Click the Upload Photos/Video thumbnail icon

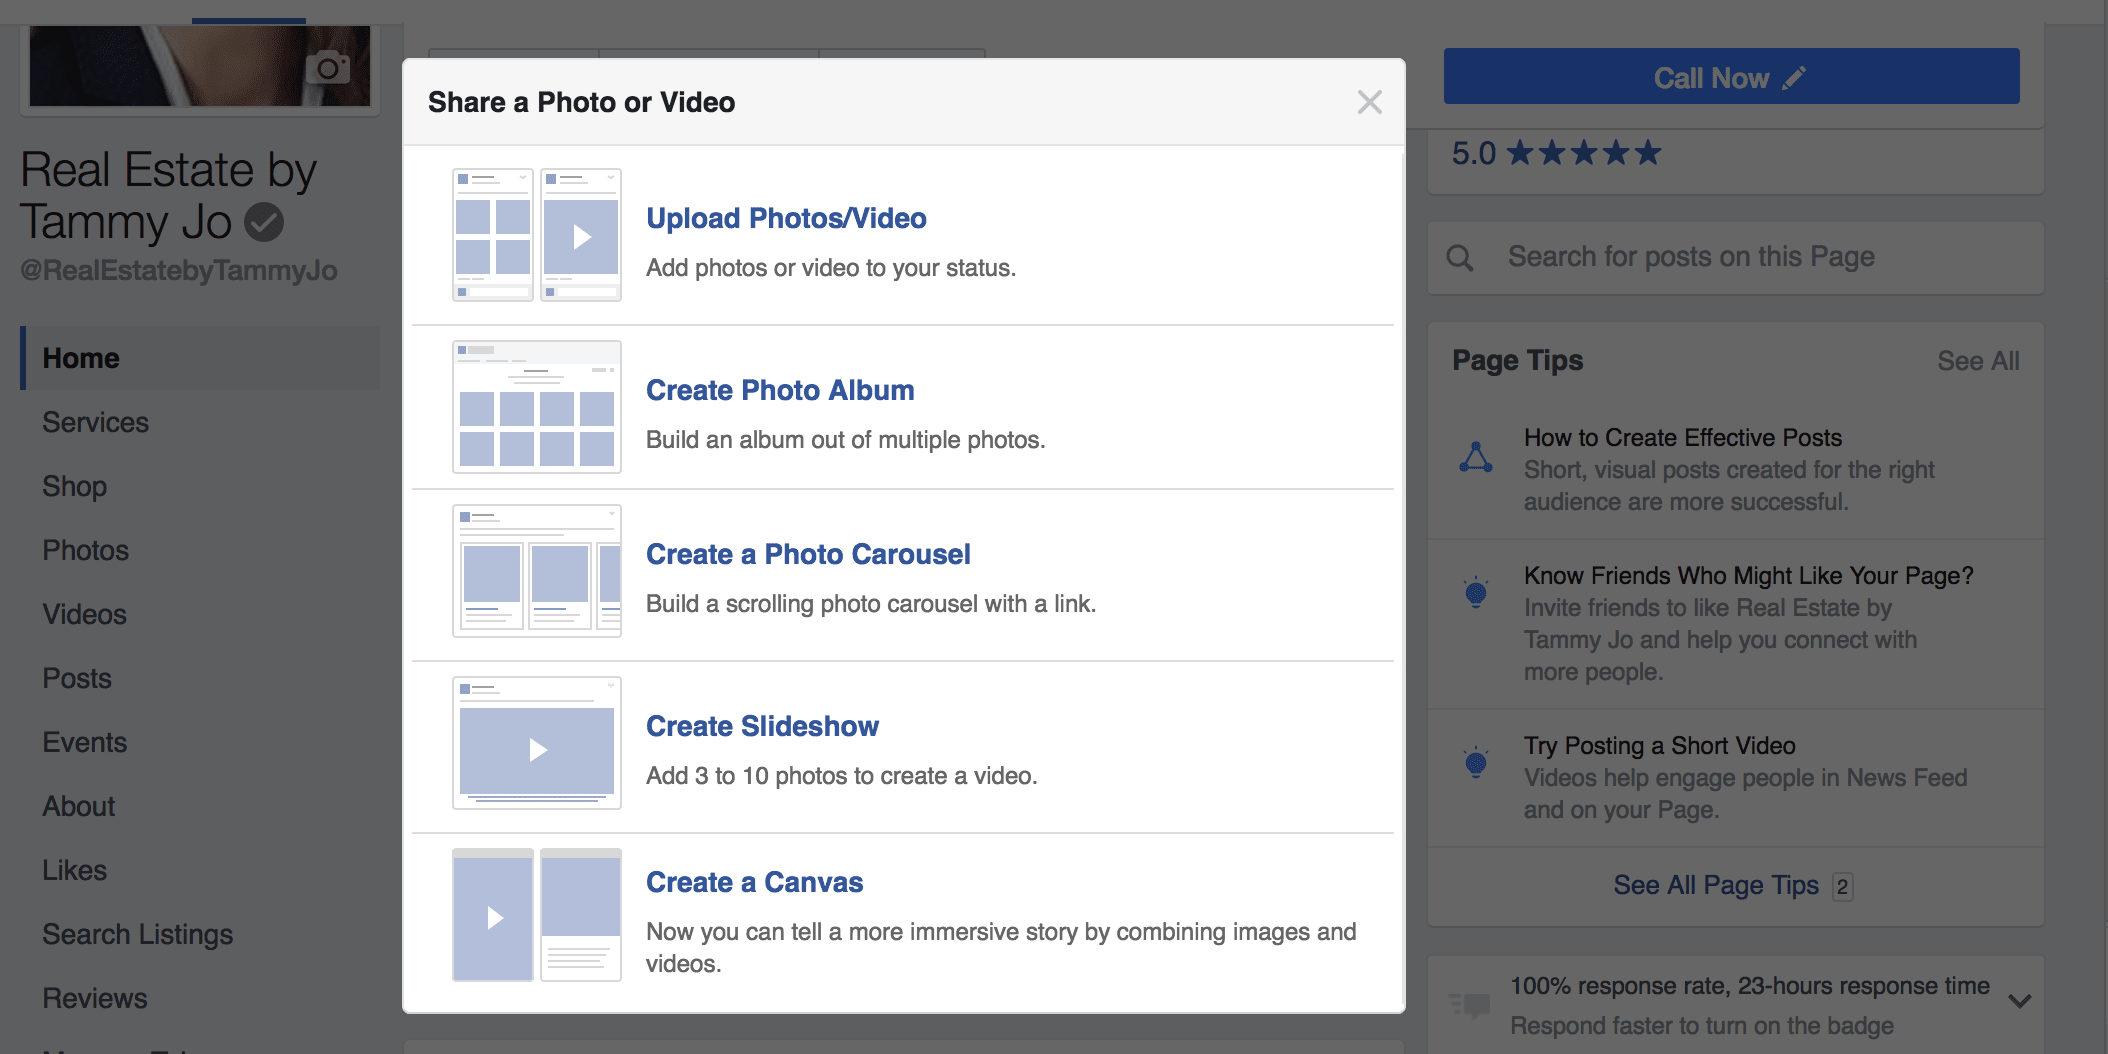(536, 235)
